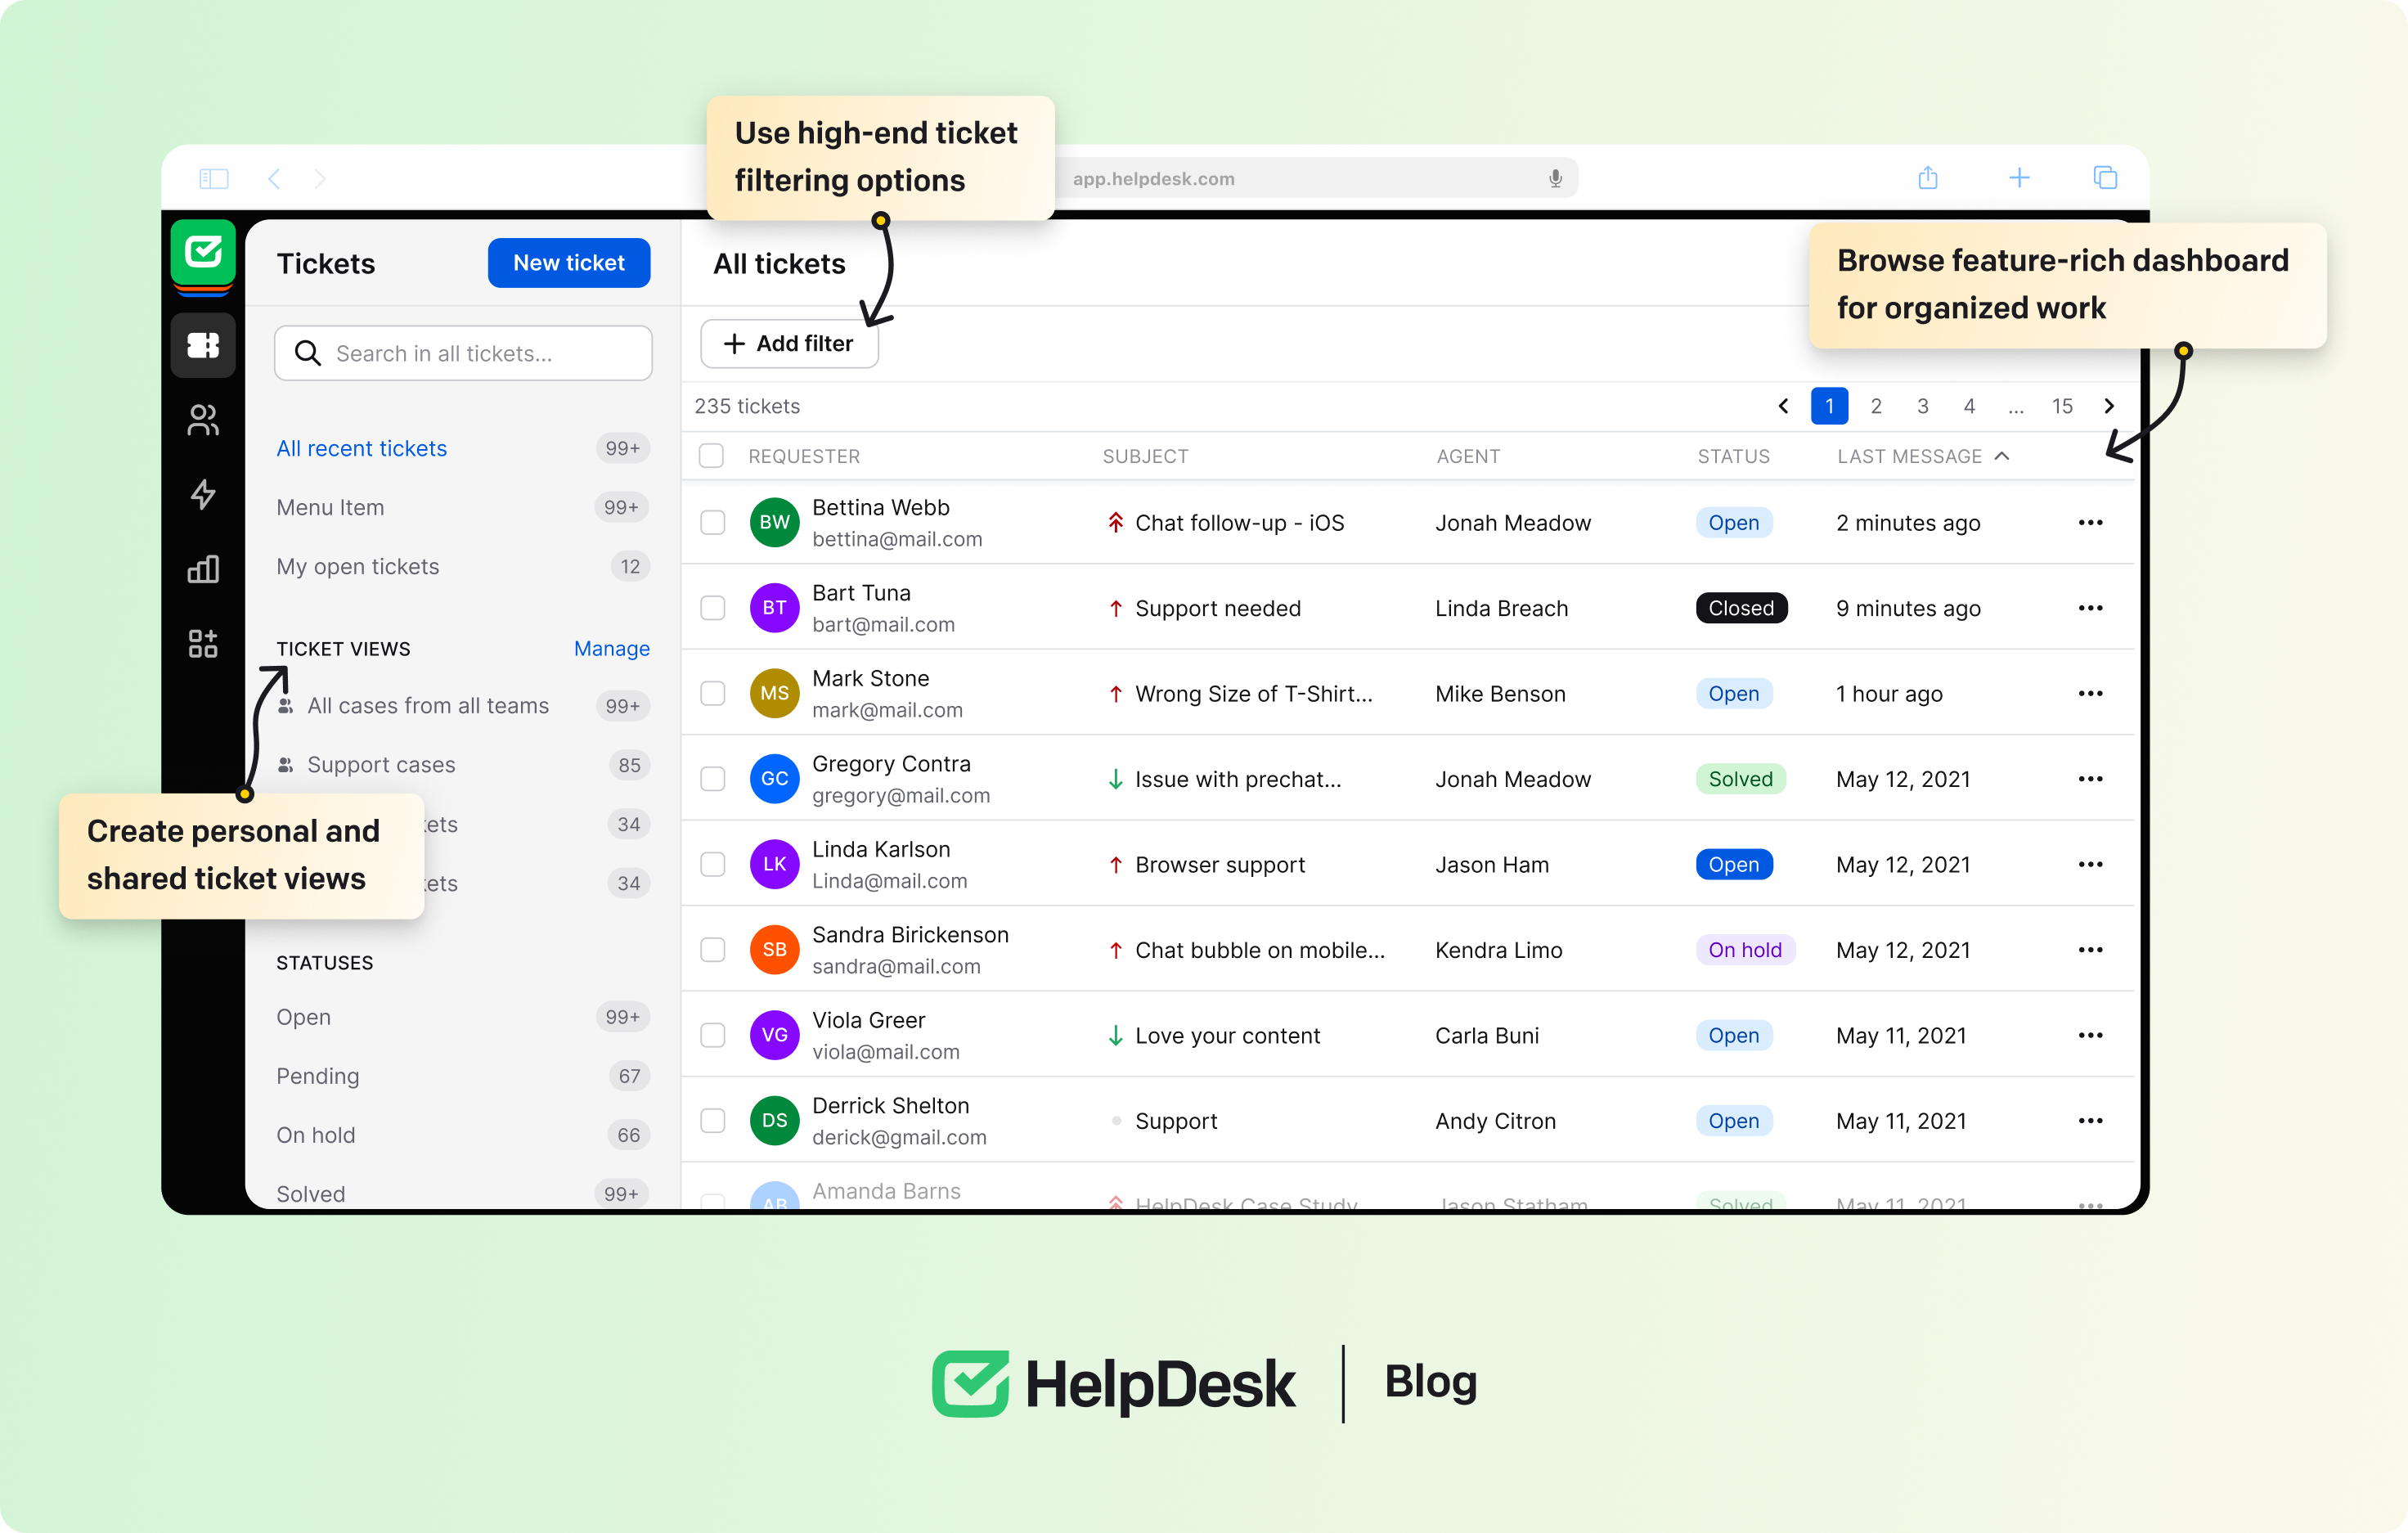Open the Apps grid-plus icon
The image size is (2408, 1533).
click(203, 643)
